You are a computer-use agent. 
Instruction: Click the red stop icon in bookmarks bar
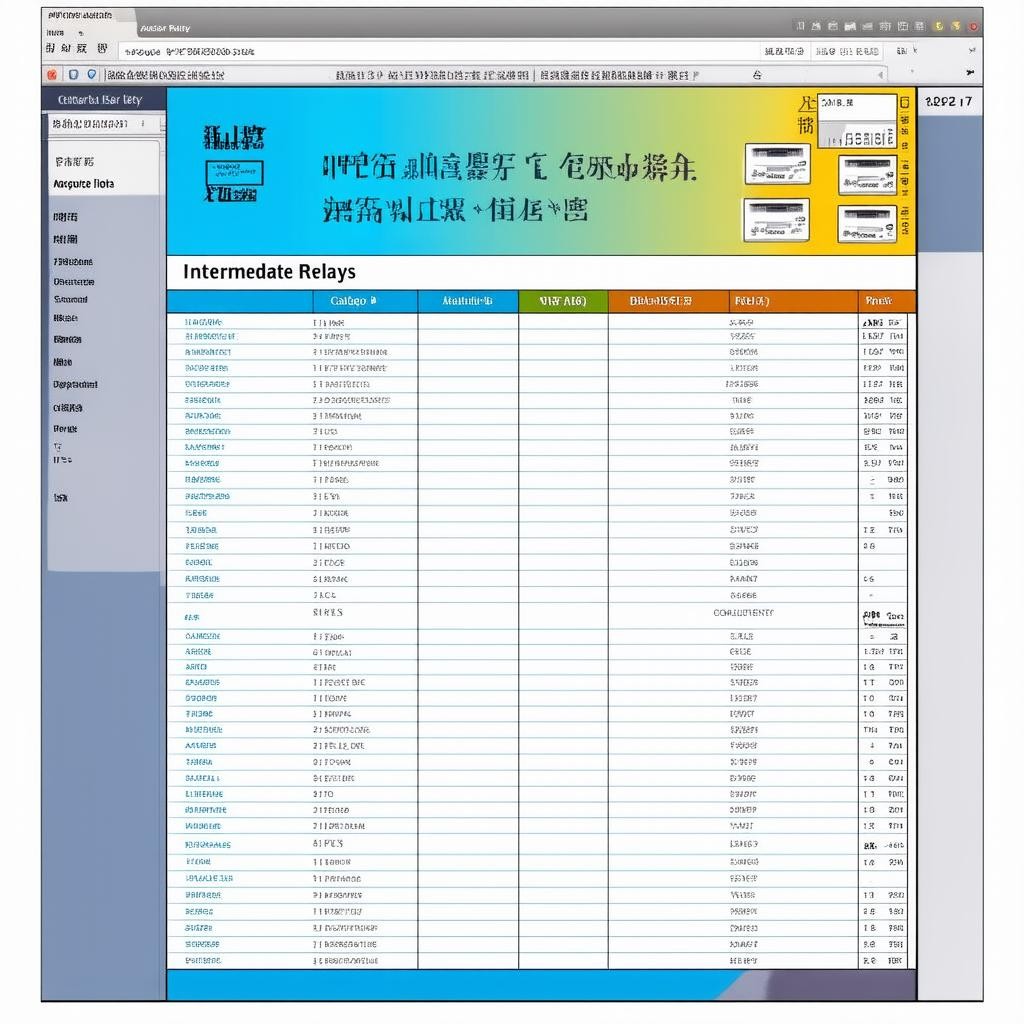(52, 74)
